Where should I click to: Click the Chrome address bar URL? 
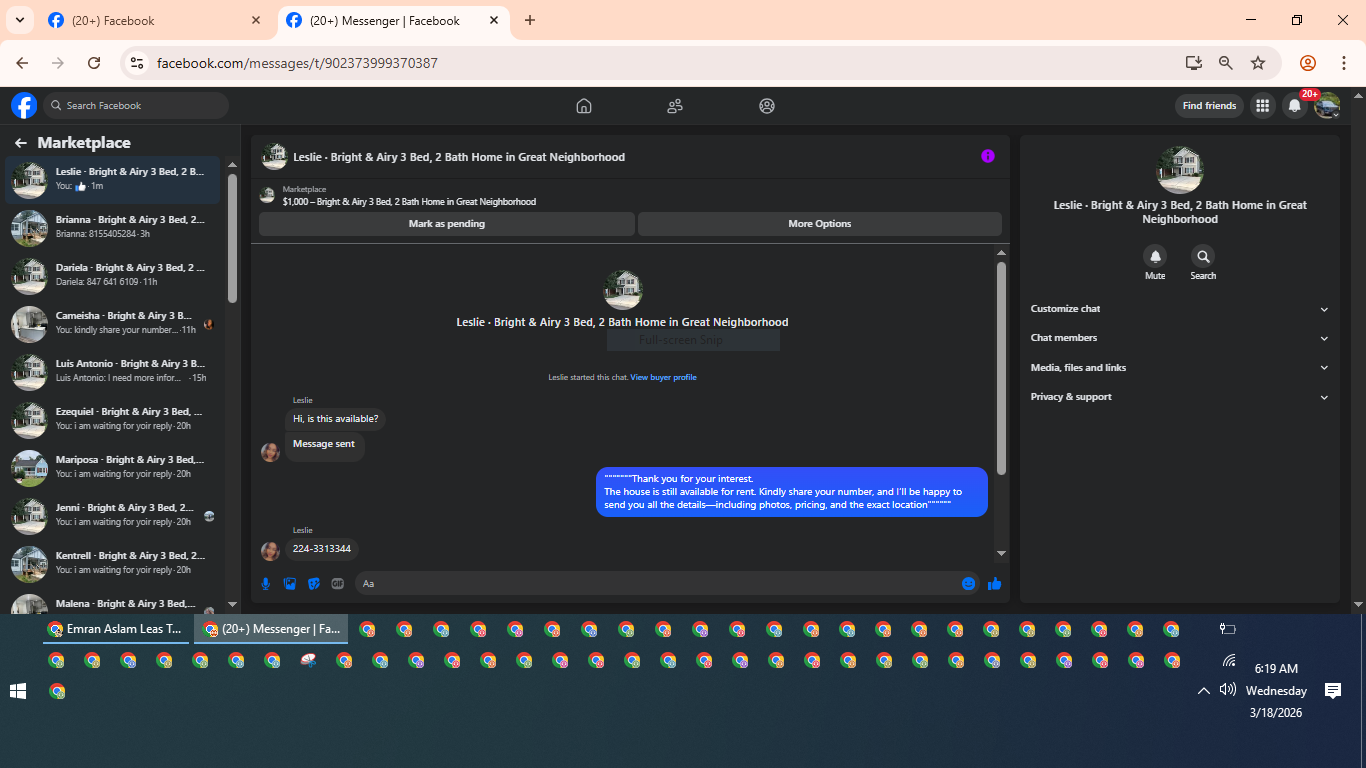[x=297, y=63]
